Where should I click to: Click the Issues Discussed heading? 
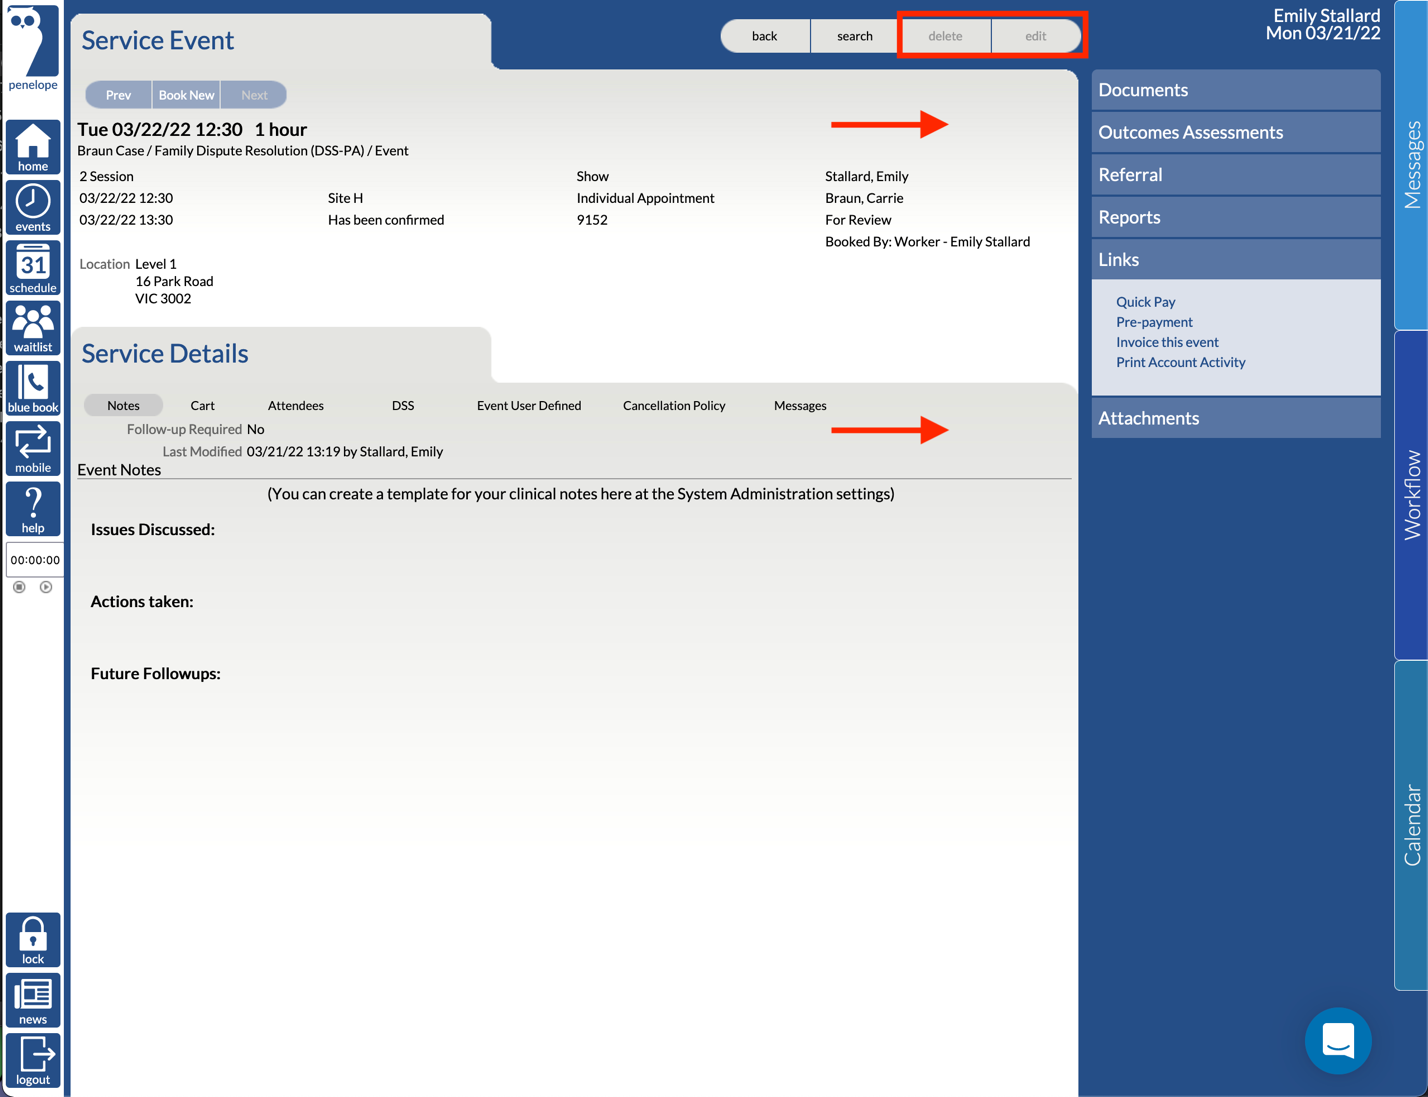pos(153,530)
